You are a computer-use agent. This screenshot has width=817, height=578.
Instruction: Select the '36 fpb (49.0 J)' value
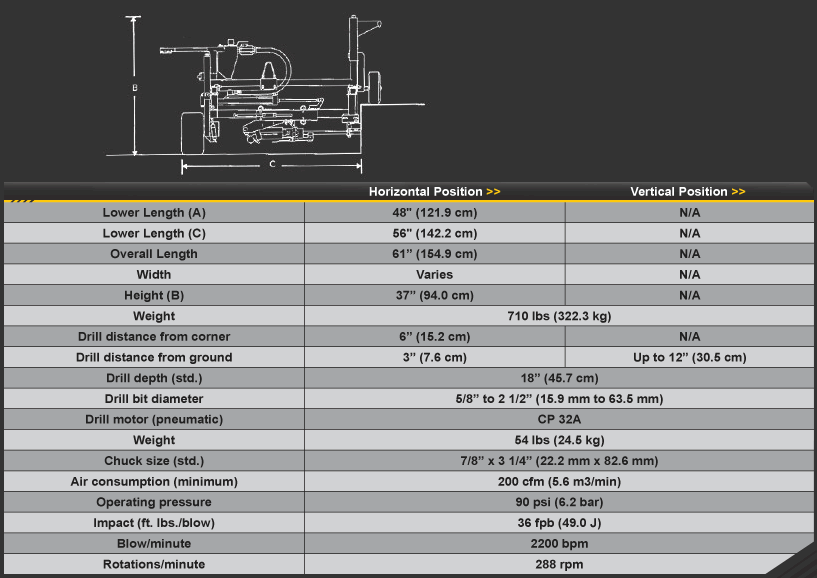pyautogui.click(x=559, y=523)
